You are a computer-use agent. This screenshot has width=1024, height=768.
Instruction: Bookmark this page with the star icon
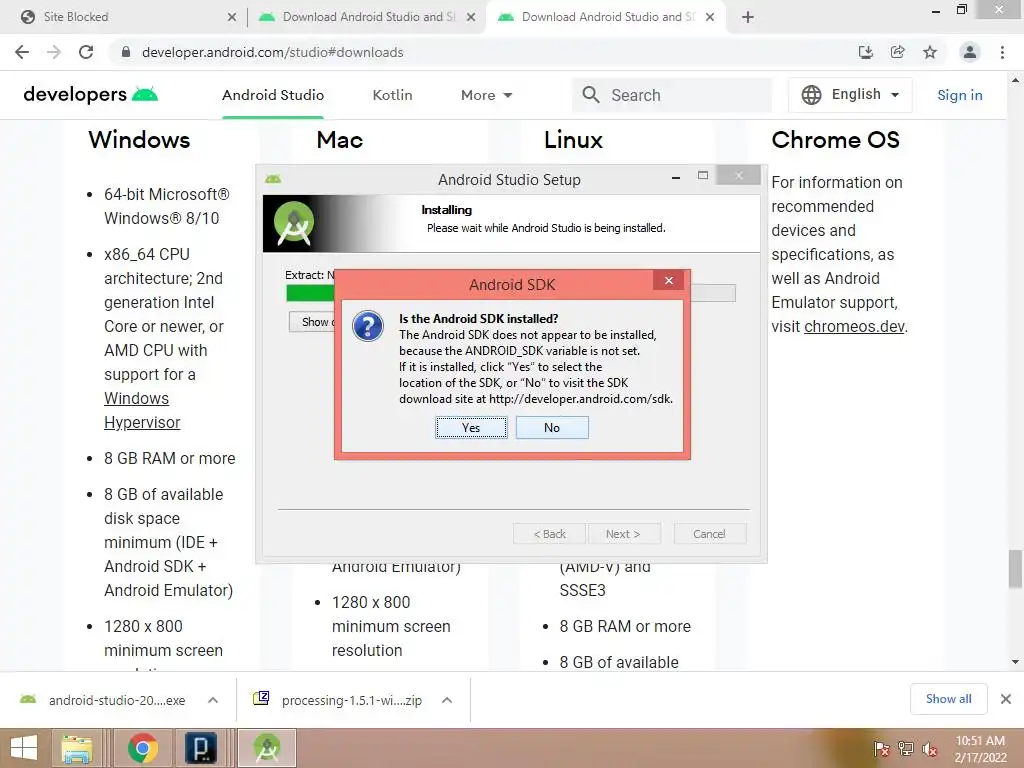[930, 52]
